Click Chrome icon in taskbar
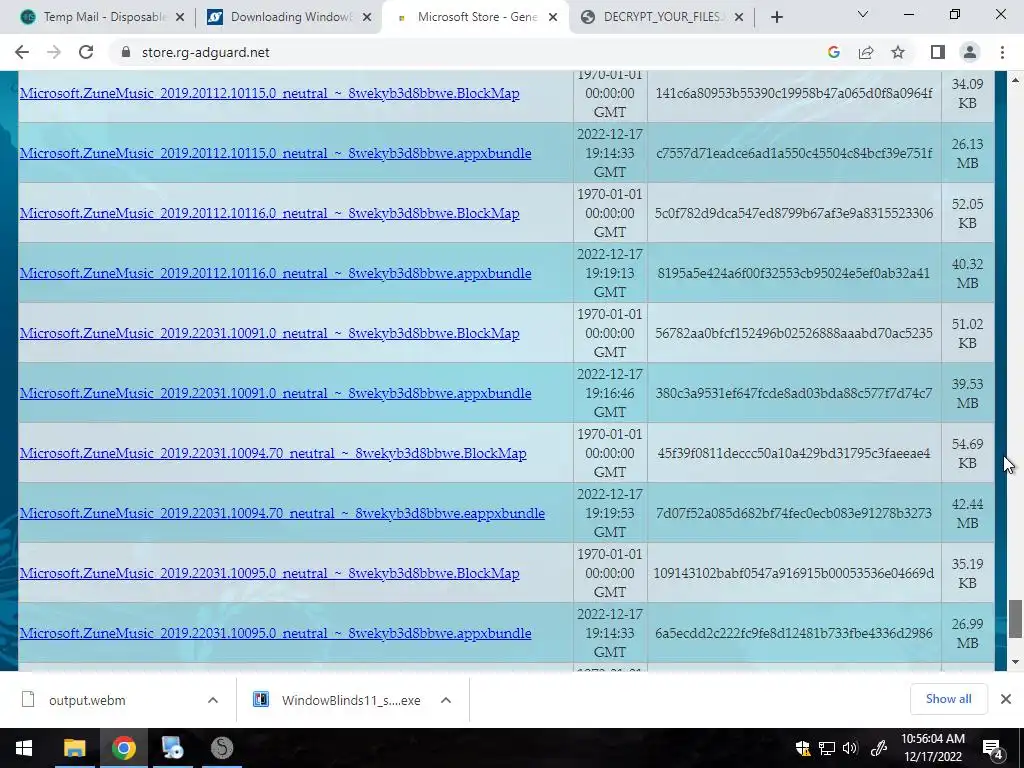This screenshot has height=768, width=1024. (123, 748)
